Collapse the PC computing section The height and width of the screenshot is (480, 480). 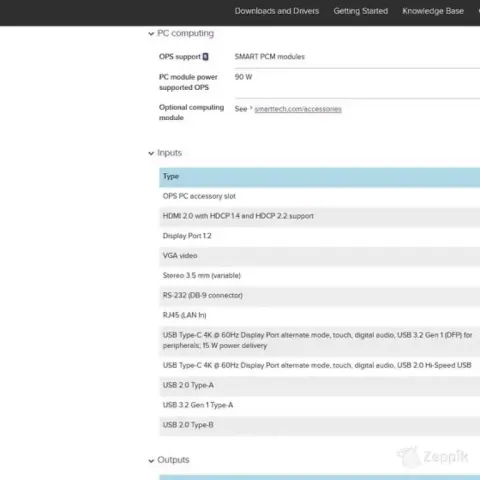pos(151,34)
